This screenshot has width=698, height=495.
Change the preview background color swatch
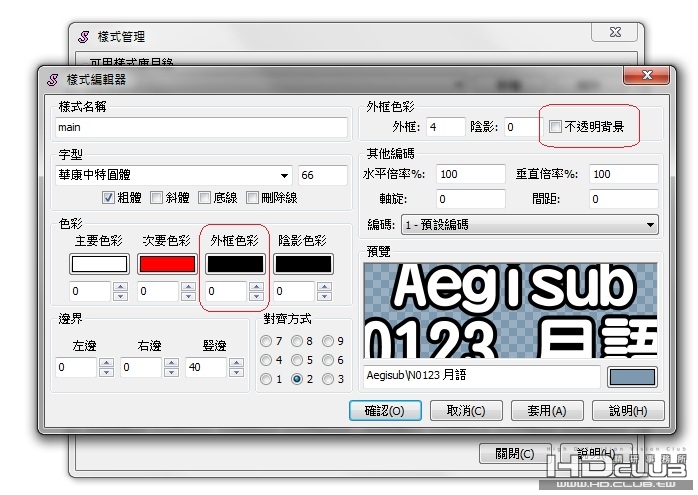632,377
